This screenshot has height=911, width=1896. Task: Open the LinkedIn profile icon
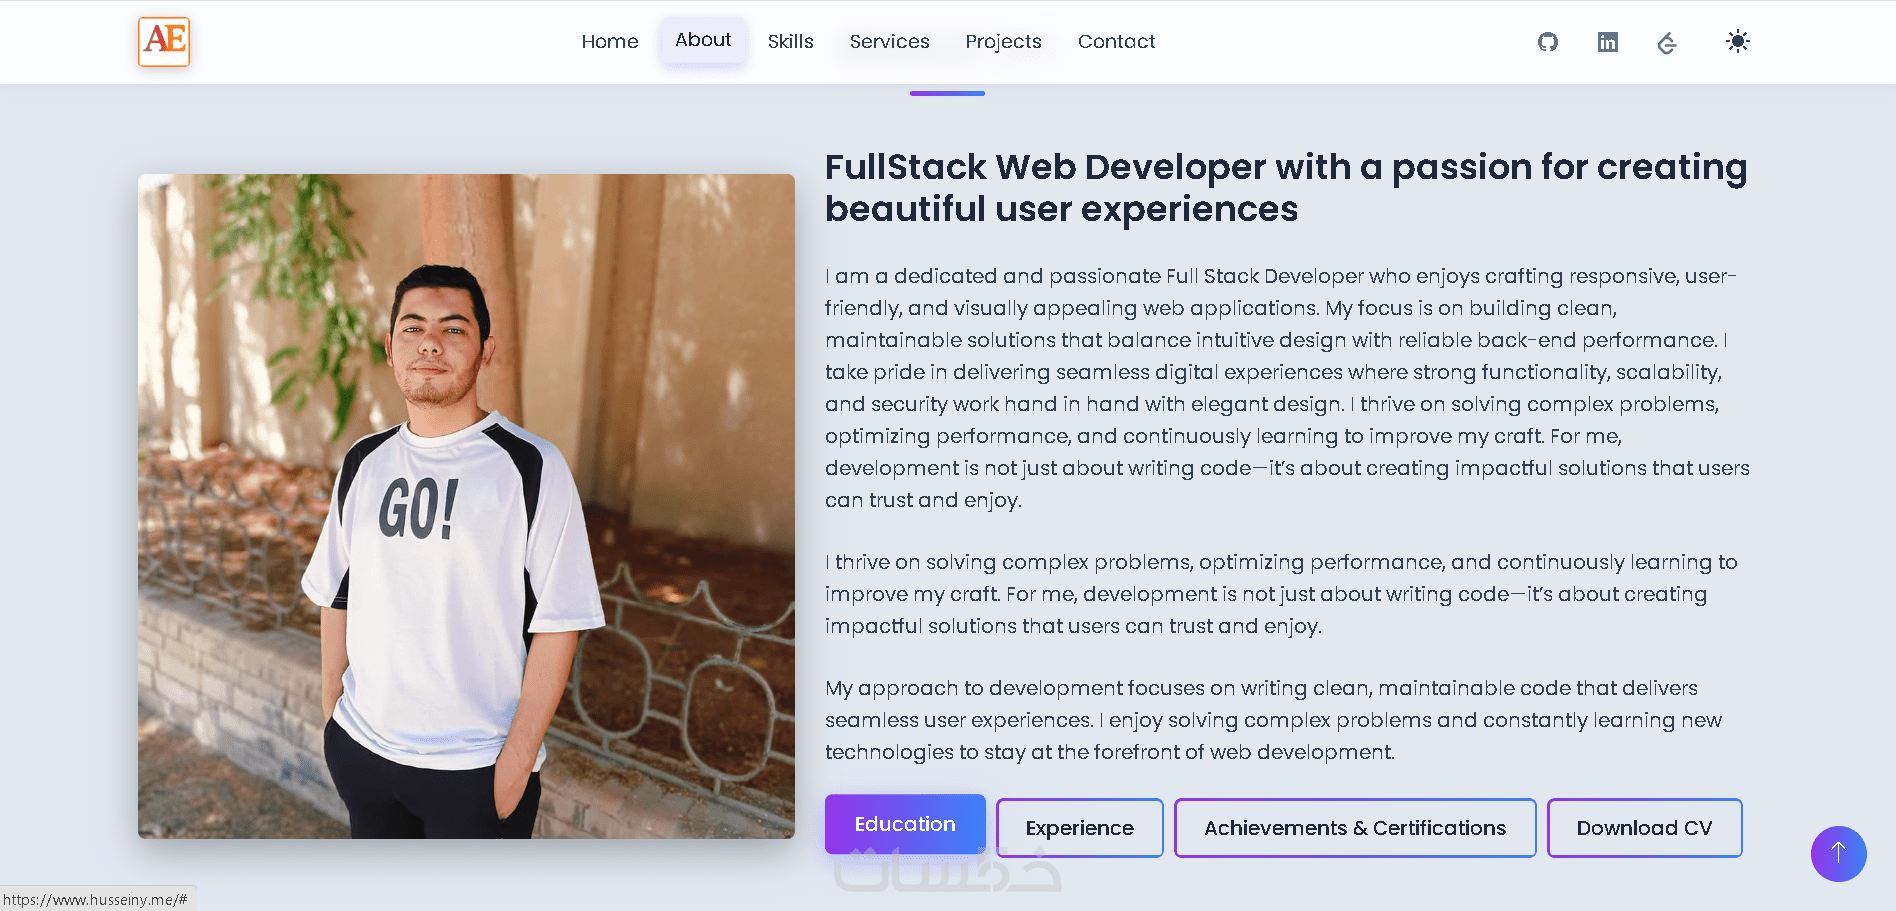coord(1608,42)
